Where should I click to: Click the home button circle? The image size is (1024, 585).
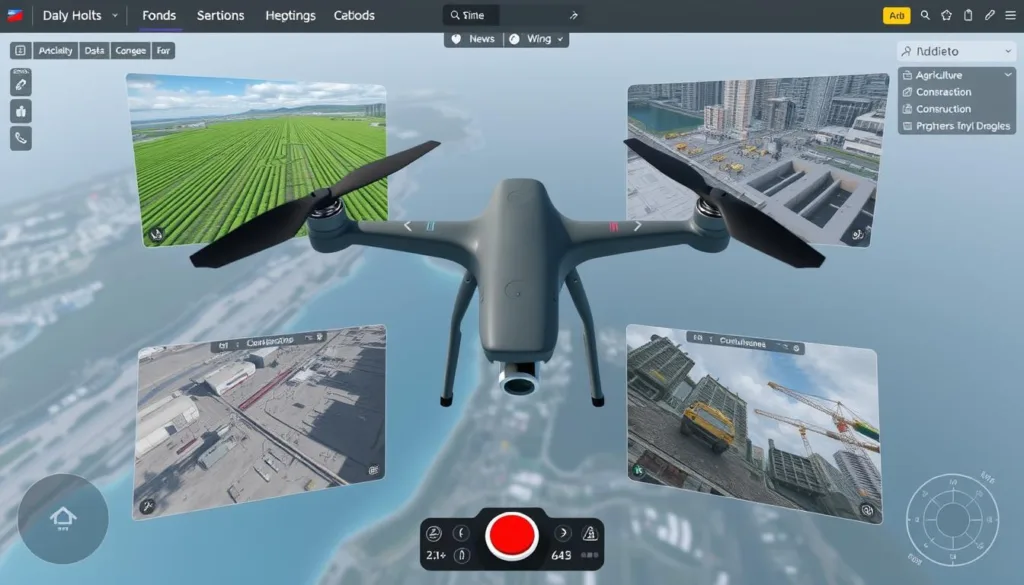[63, 519]
